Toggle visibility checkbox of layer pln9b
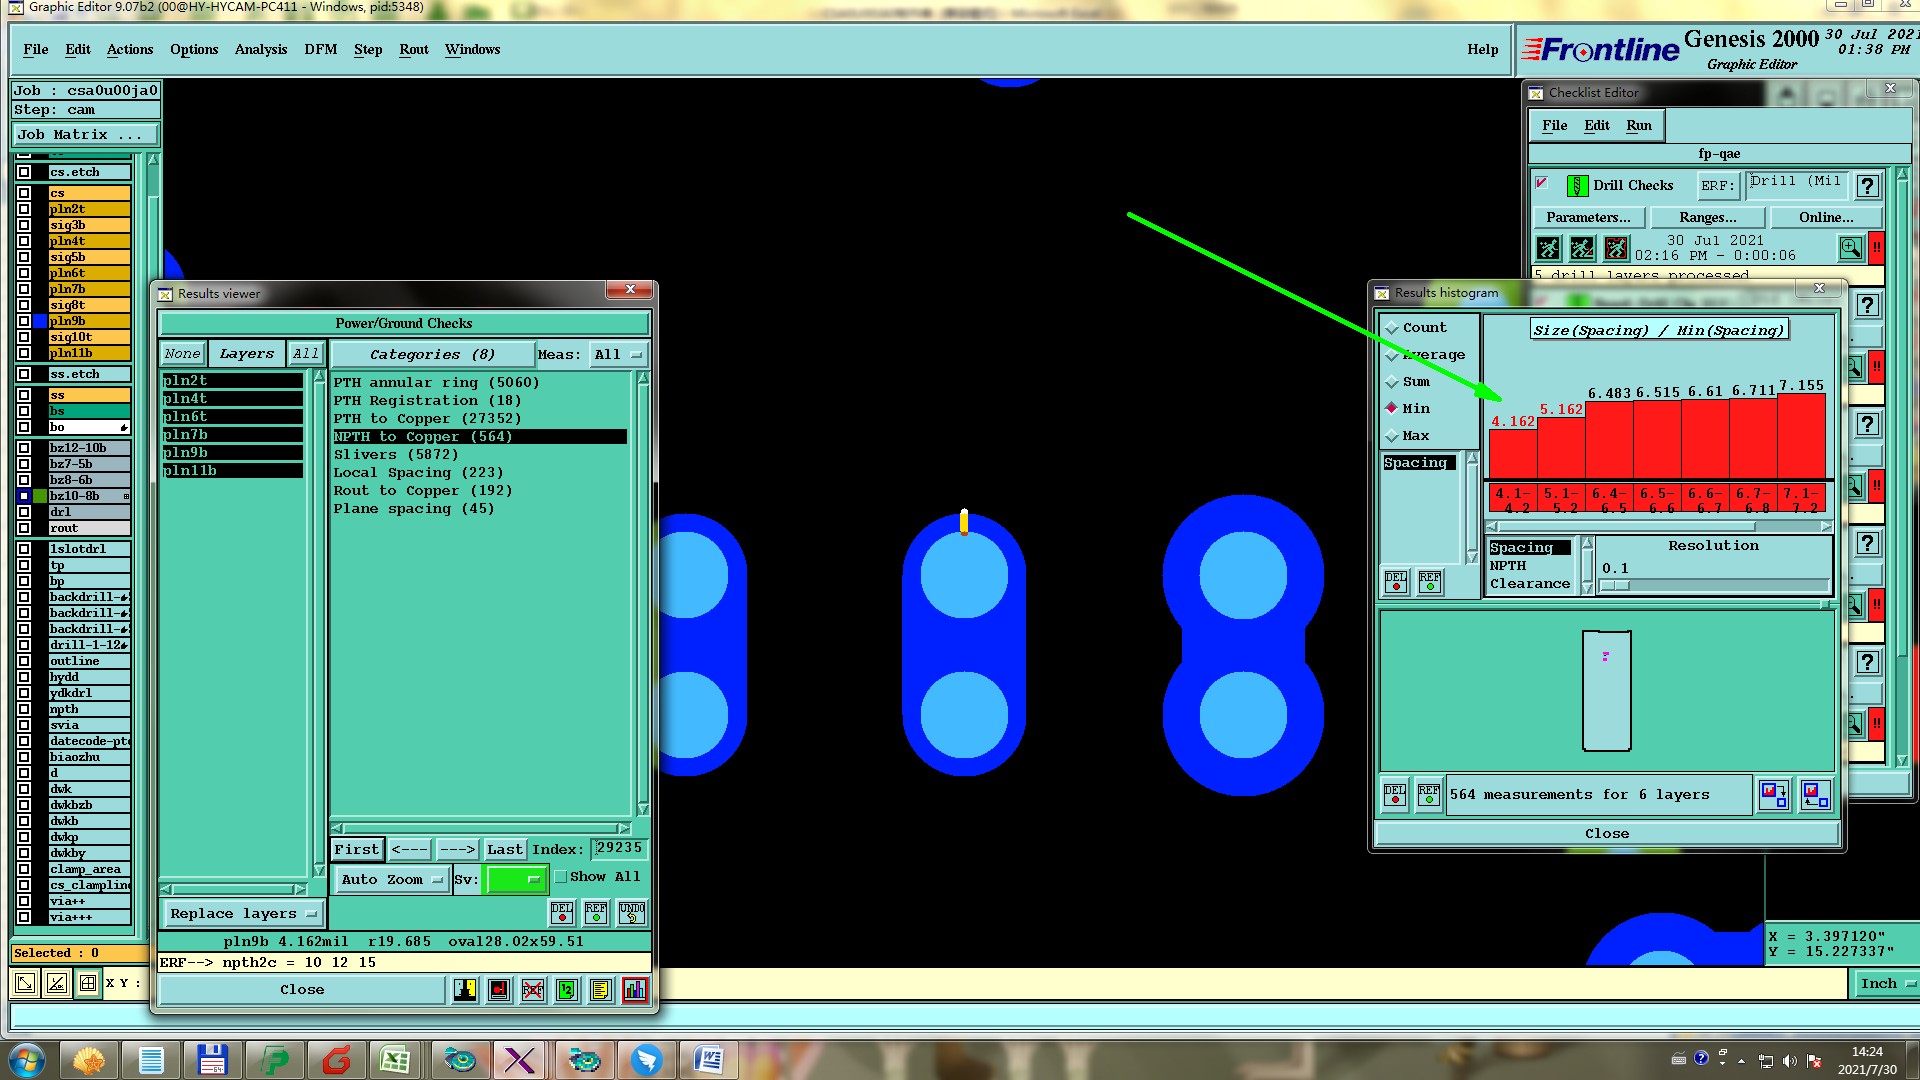This screenshot has height=1080, width=1920. tap(24, 321)
